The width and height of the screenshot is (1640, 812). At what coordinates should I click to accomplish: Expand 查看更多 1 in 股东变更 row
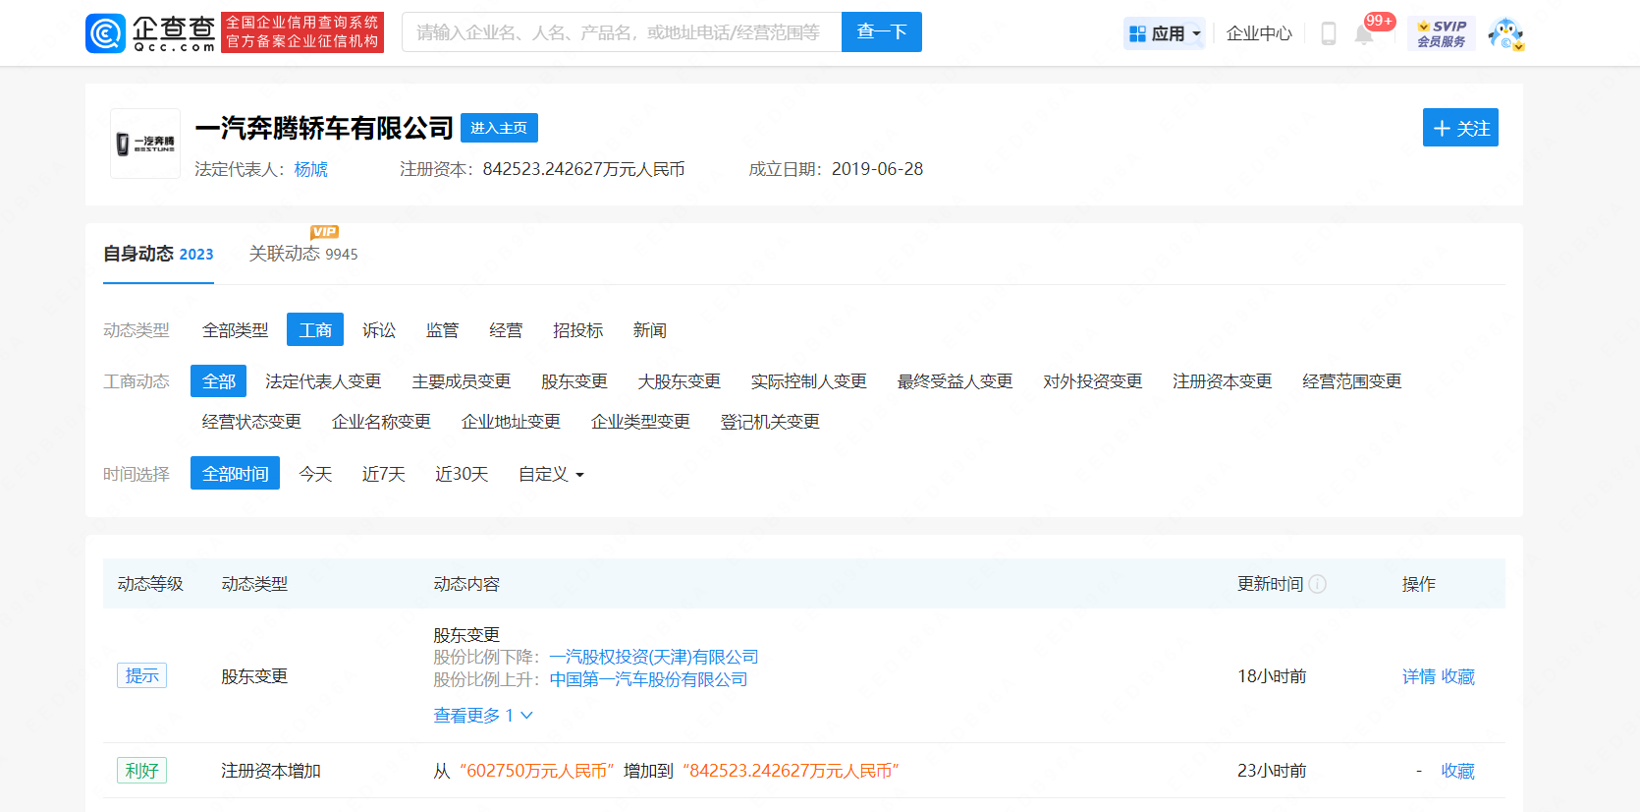tap(483, 715)
